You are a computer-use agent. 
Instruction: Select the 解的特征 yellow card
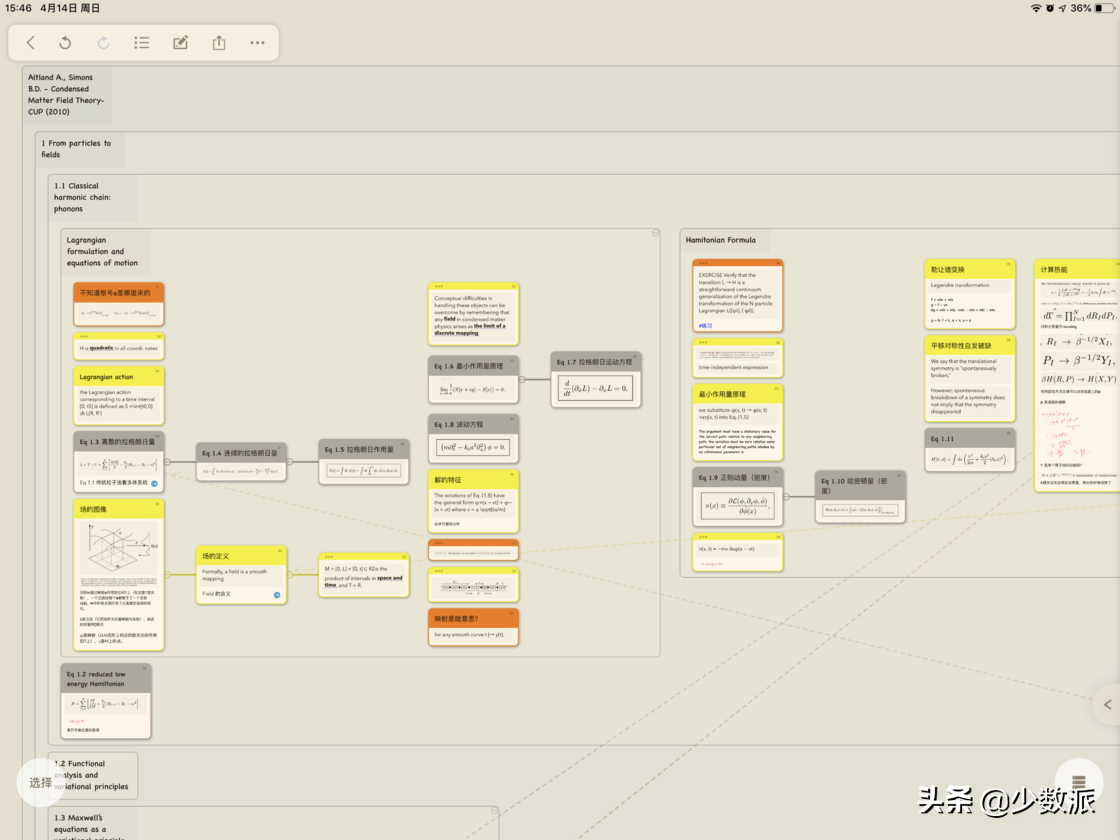[x=473, y=501]
